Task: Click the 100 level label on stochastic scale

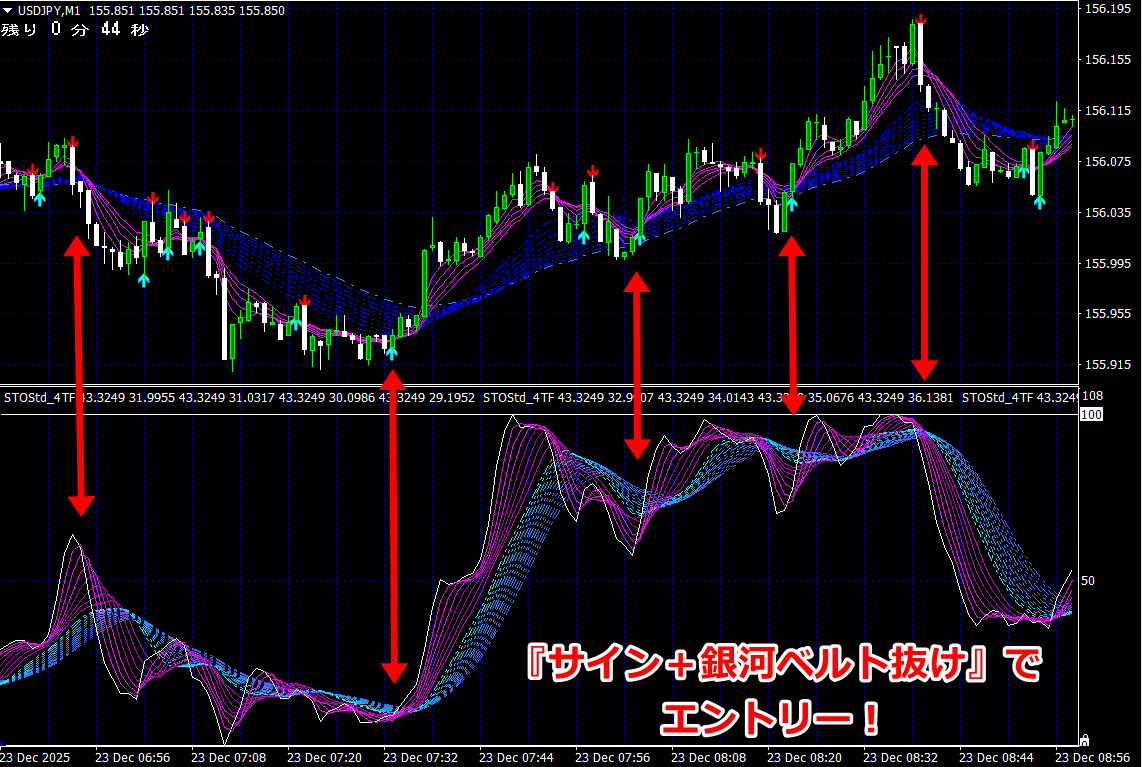Action: point(1092,414)
